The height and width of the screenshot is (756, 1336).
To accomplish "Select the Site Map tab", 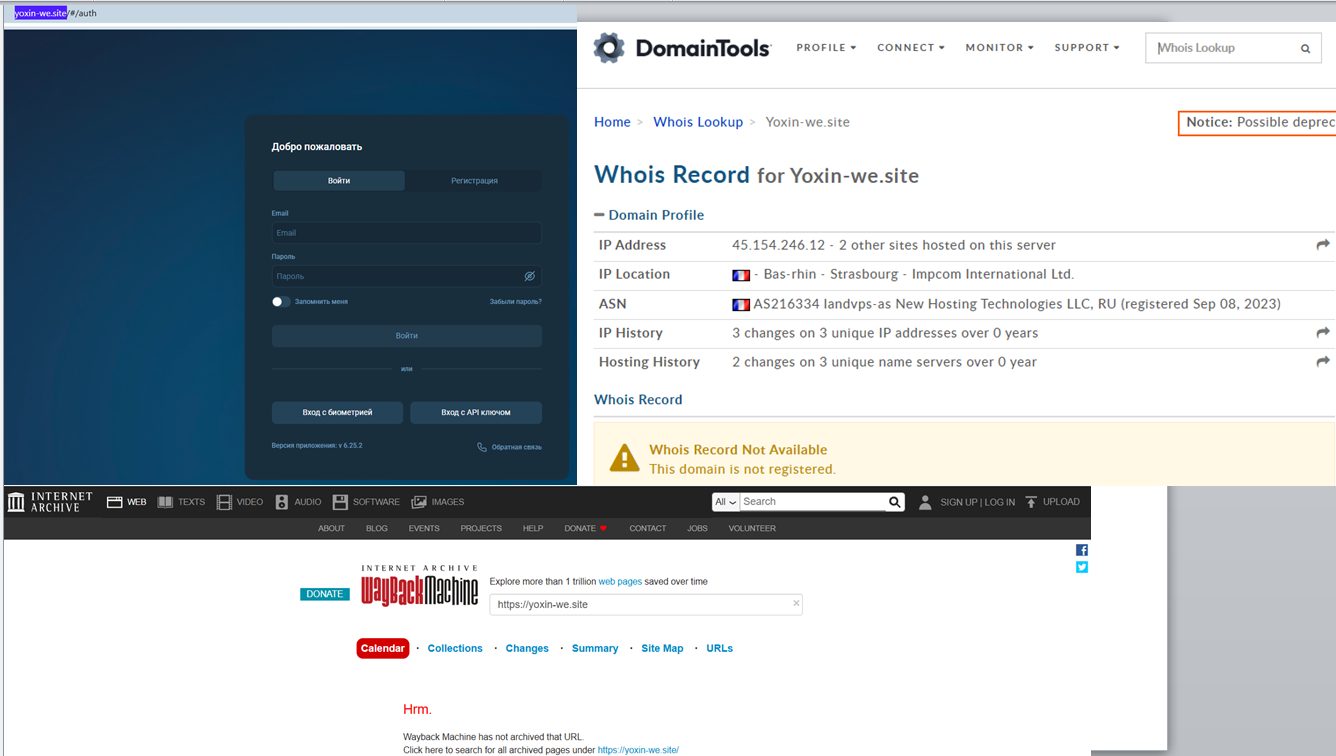I will click(662, 648).
